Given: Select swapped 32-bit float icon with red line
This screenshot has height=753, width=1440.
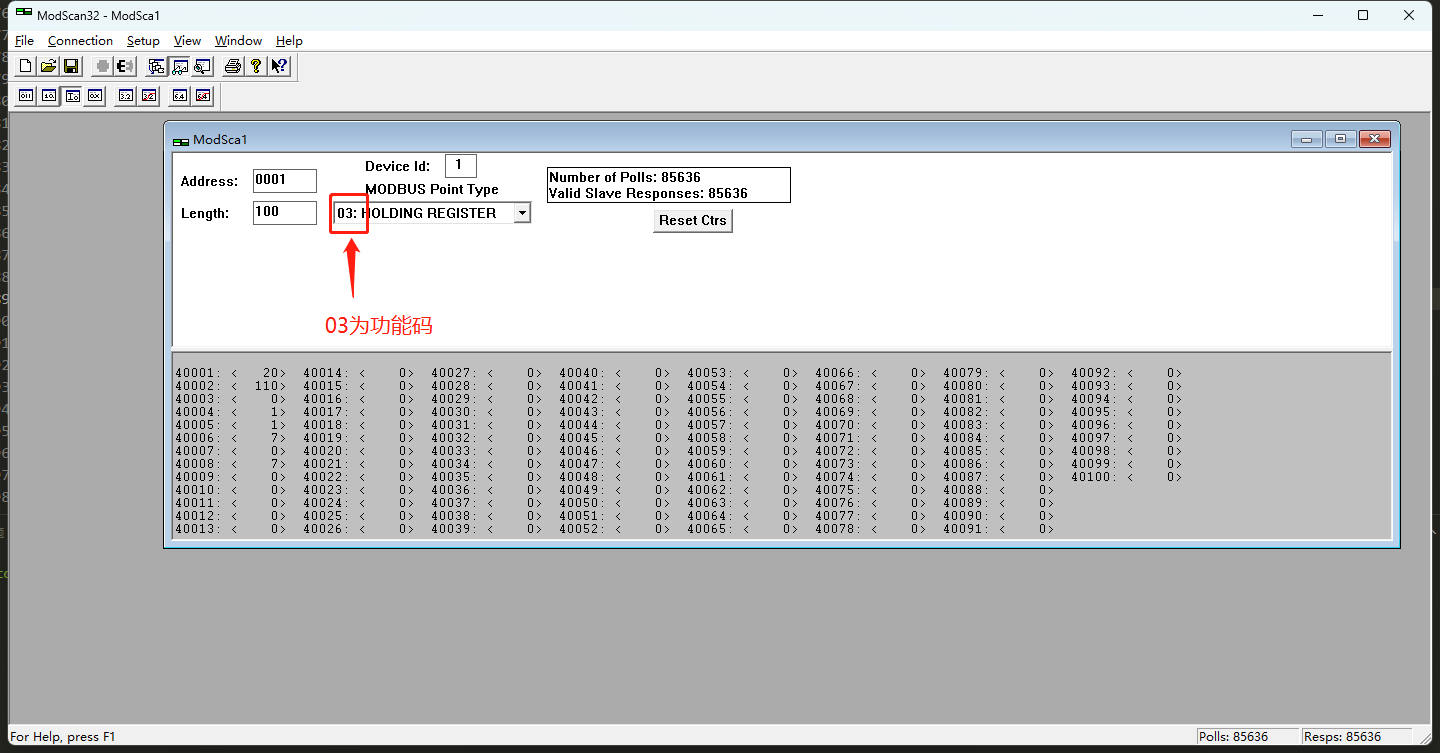Looking at the screenshot, I should click(149, 96).
